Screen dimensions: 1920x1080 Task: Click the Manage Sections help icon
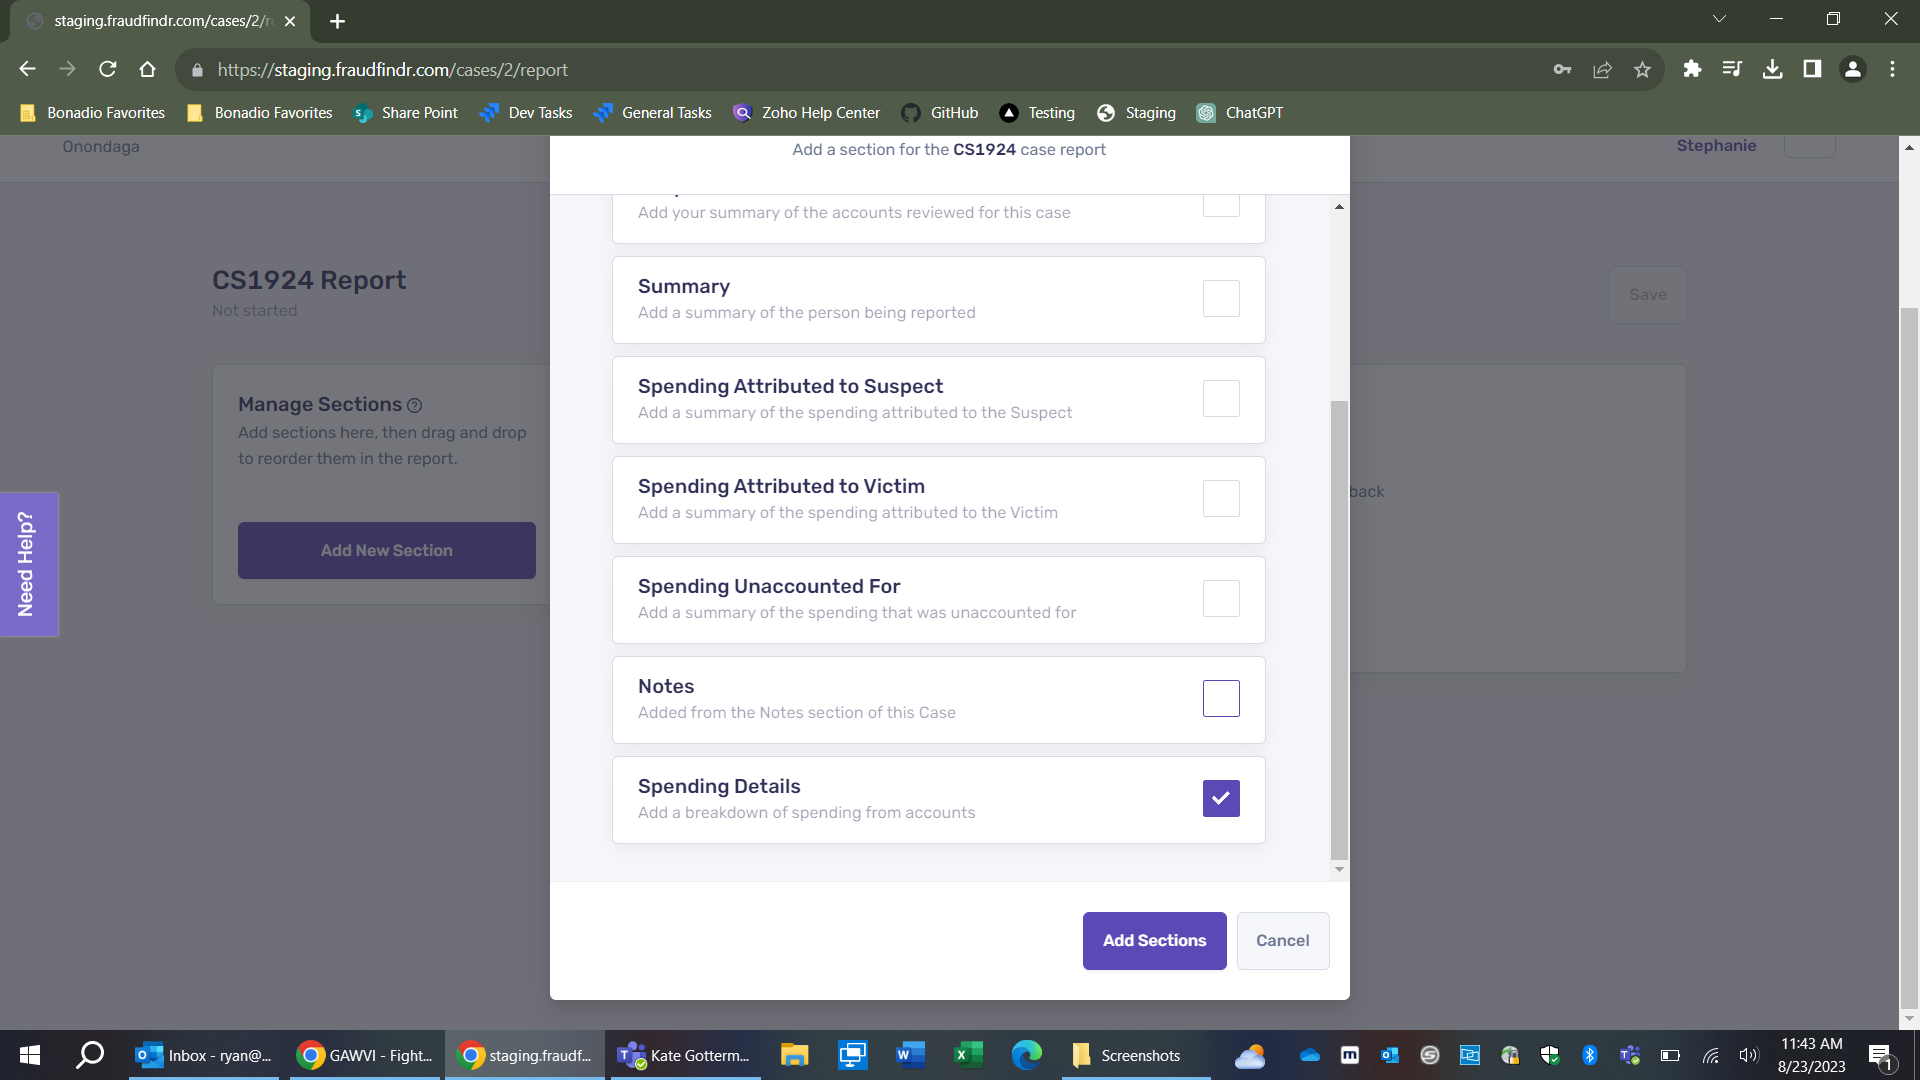click(415, 405)
